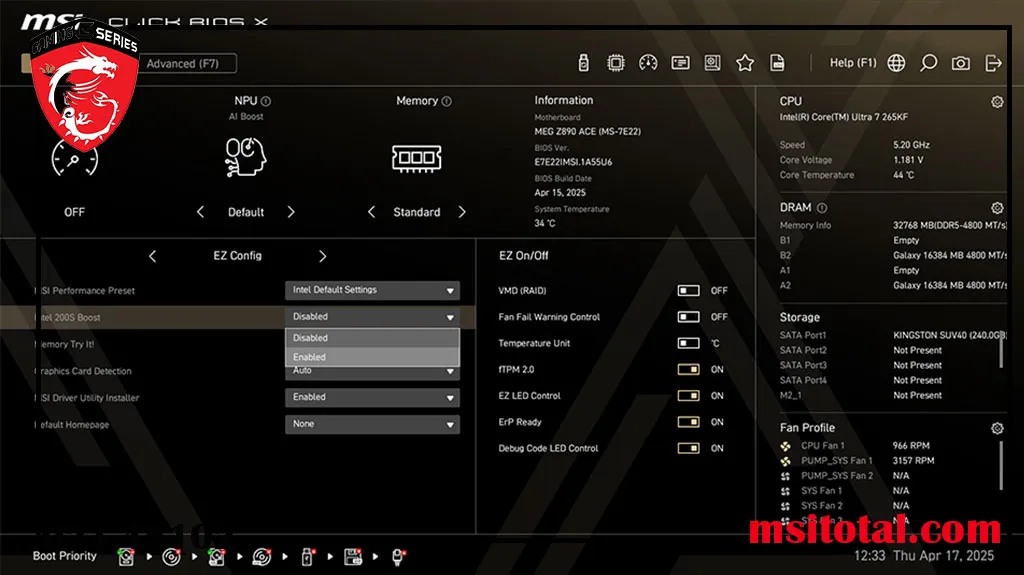Open the hardware monitor gauge icon
The height and width of the screenshot is (575, 1024).
coord(648,63)
